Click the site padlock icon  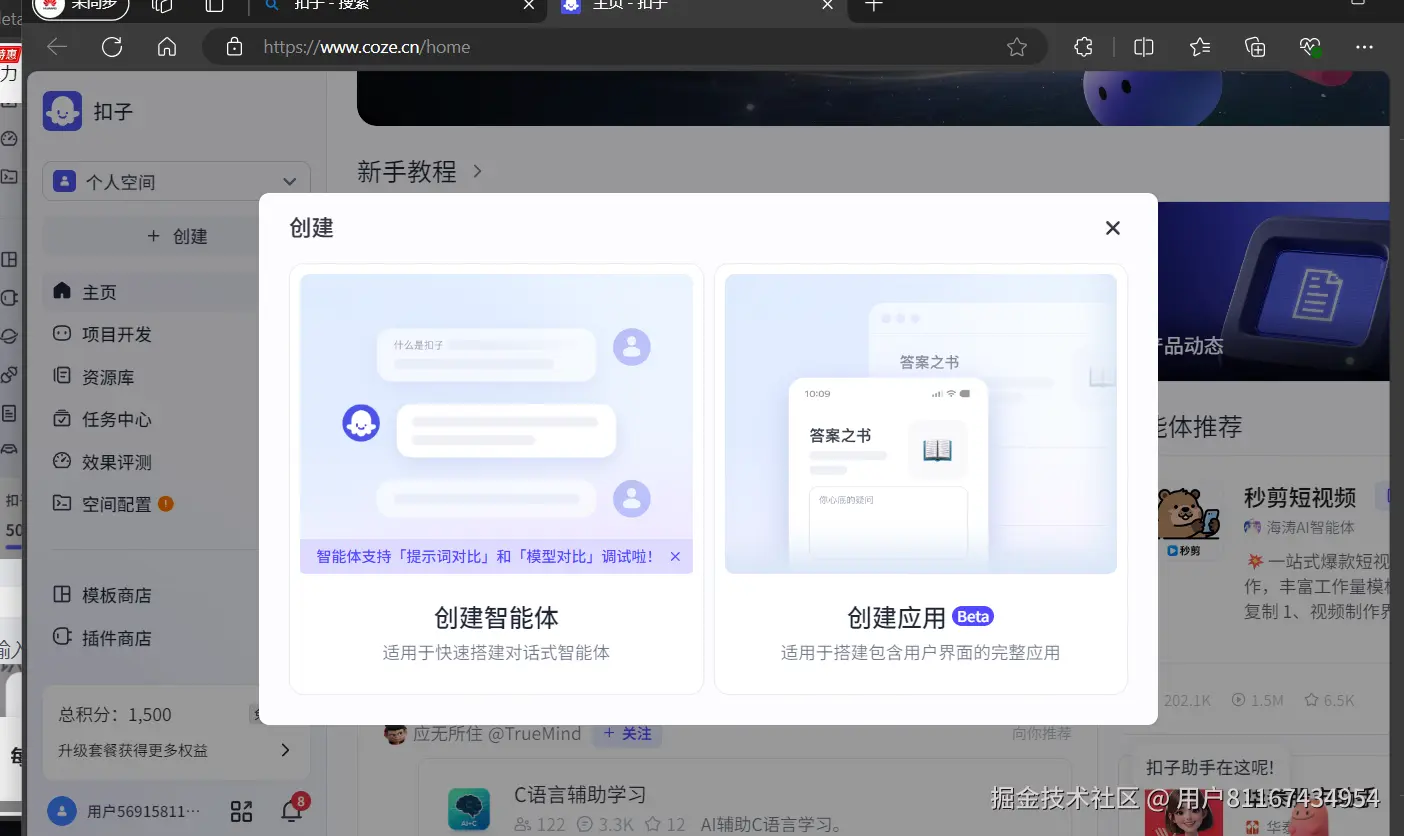coord(234,47)
